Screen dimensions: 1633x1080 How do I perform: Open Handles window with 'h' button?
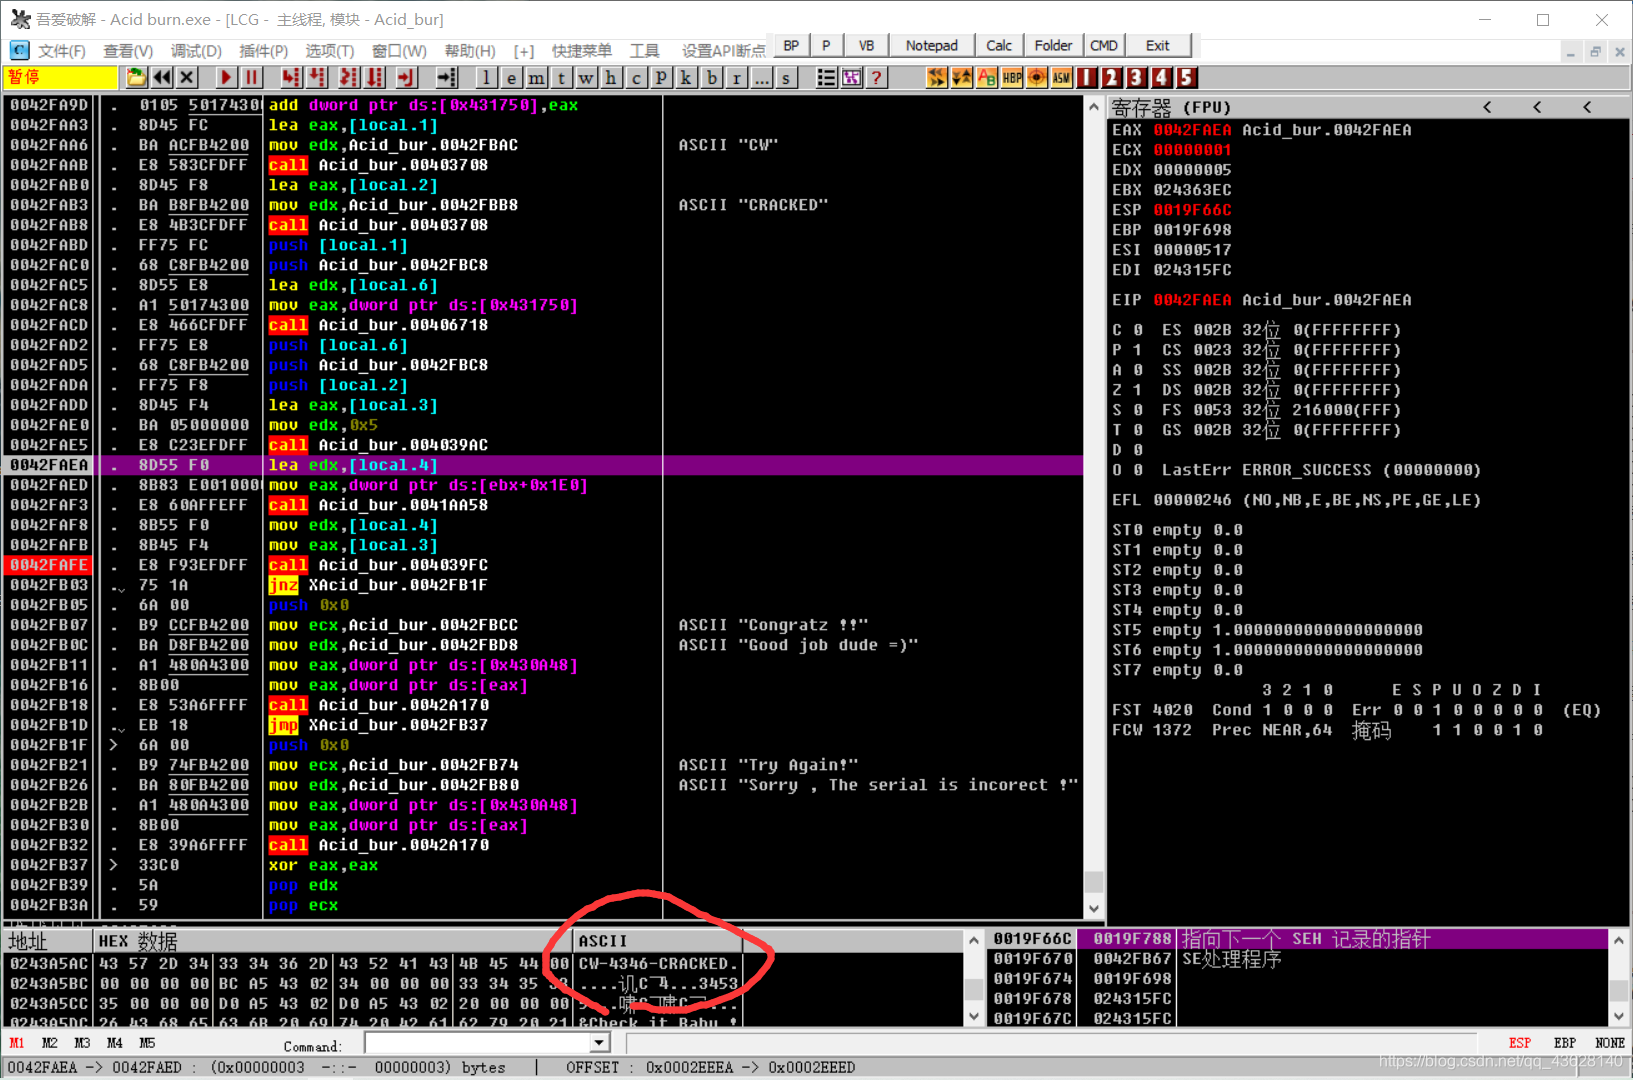coord(611,77)
